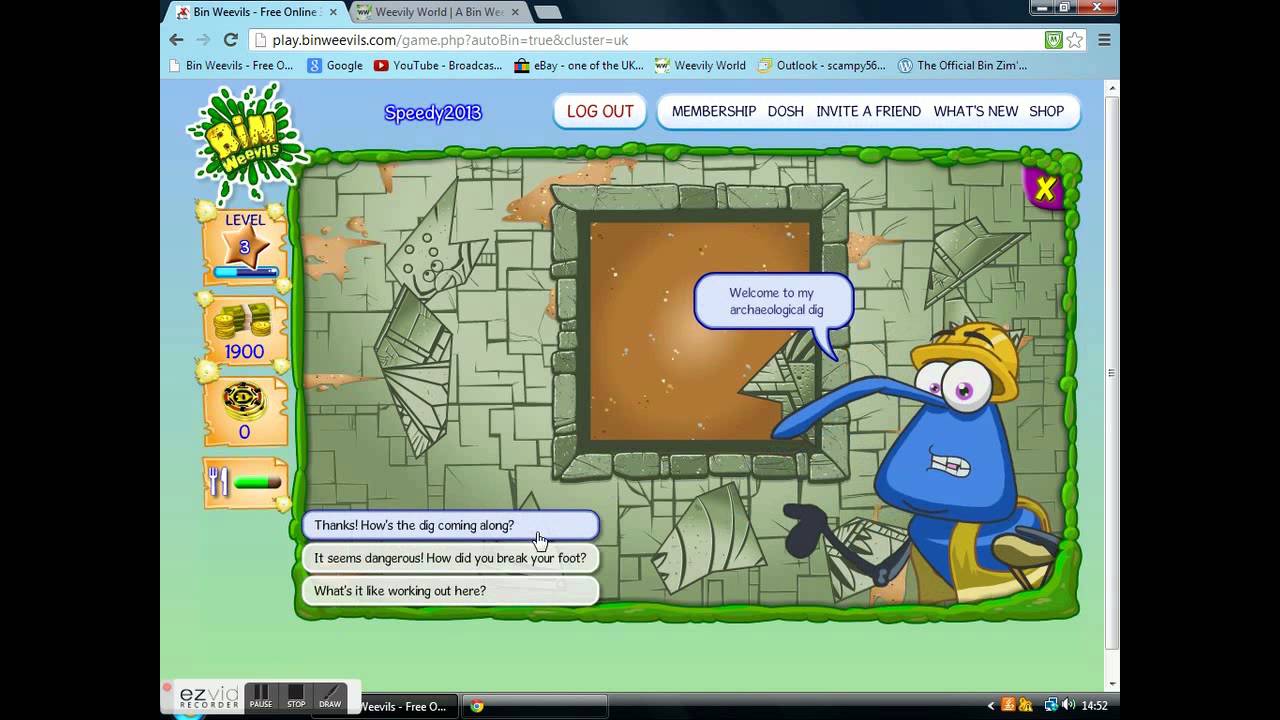
Task: Stop the ezvid recording
Action: (x=296, y=696)
